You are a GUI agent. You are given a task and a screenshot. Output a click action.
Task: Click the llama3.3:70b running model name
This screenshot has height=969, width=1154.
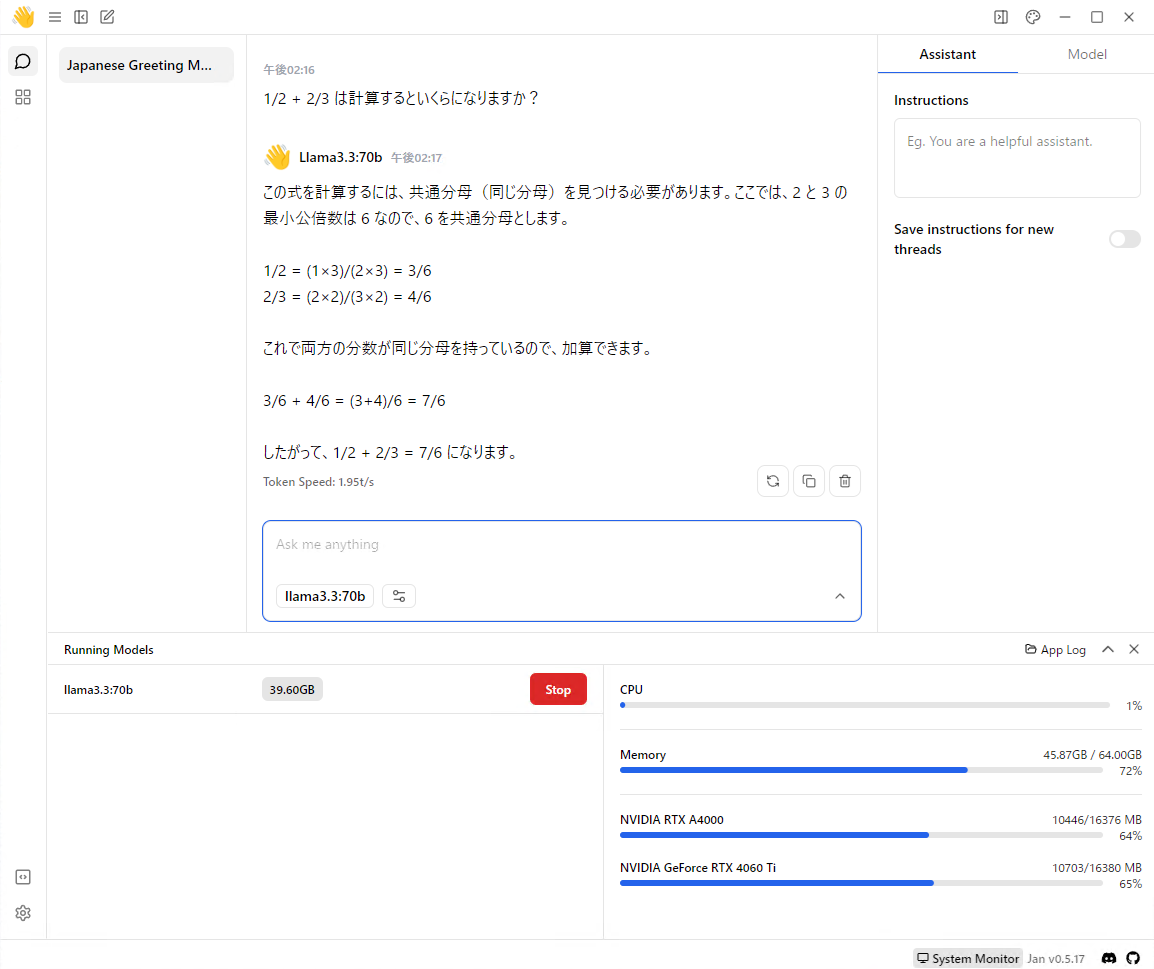[99, 689]
